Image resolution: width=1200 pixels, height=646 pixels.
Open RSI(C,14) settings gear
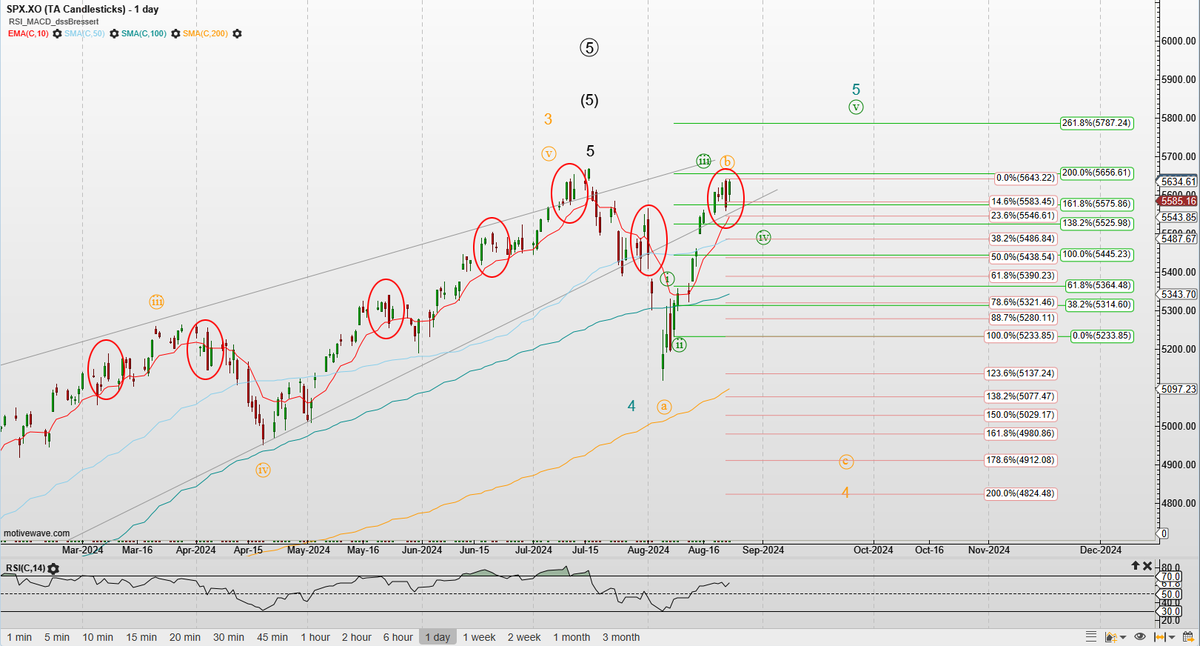(x=52, y=569)
